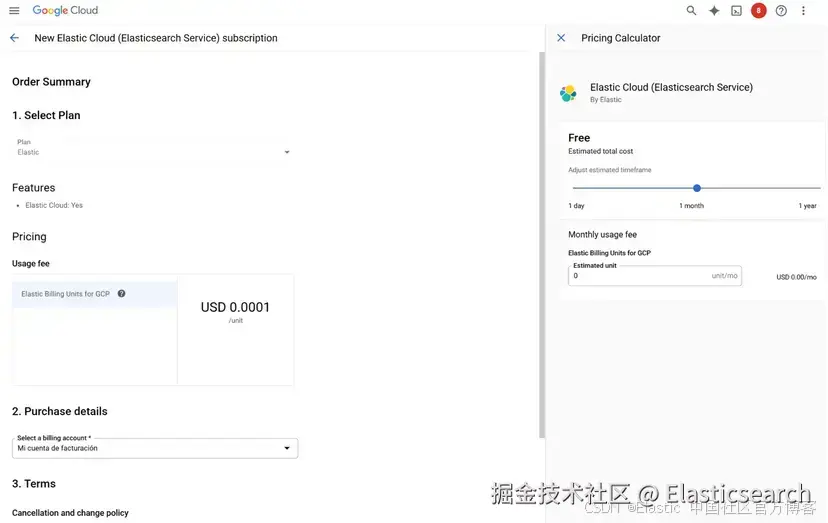Show help tooltip for Elastic Billing Units
This screenshot has width=828, height=523.
click(x=121, y=294)
